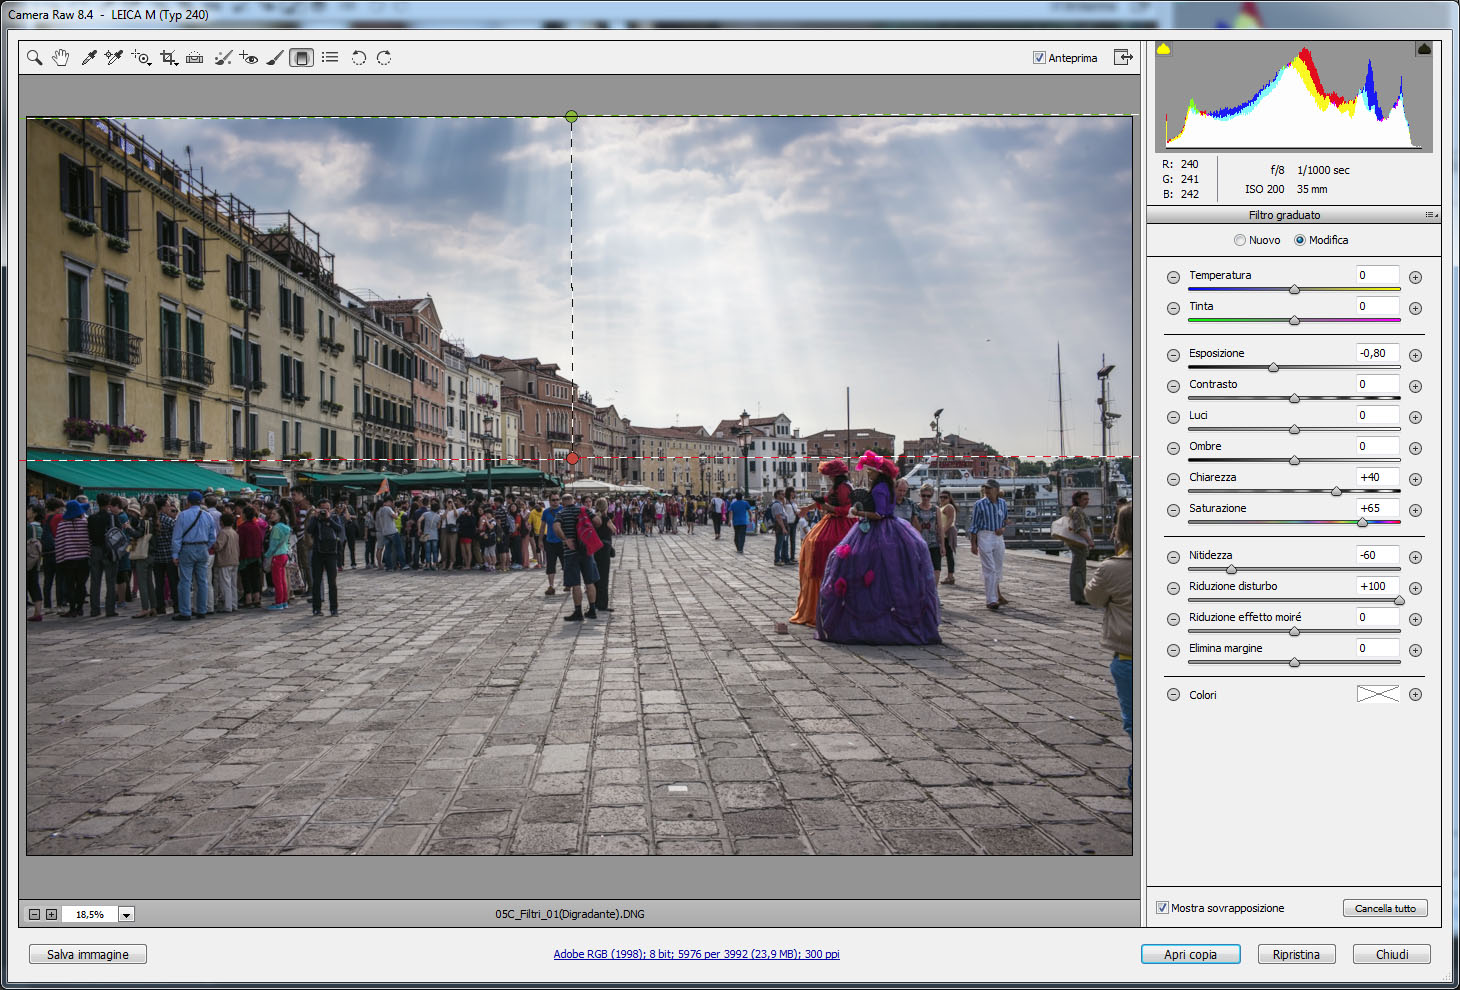Click the Colori color swatch
Screen dimensions: 1460x990
(x=1377, y=694)
